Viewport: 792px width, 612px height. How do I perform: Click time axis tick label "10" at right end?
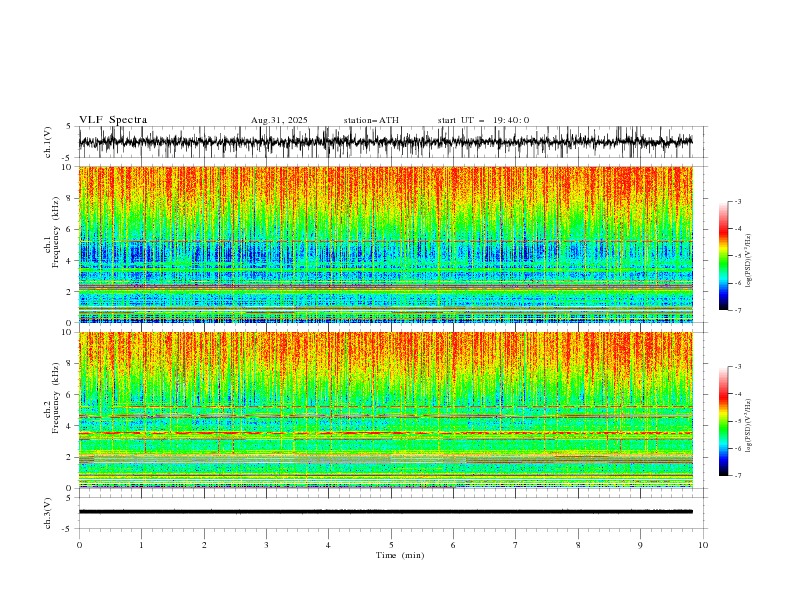pos(703,545)
